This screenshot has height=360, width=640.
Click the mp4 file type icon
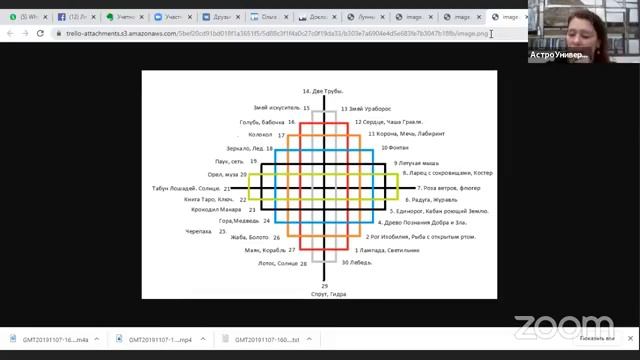pos(119,339)
